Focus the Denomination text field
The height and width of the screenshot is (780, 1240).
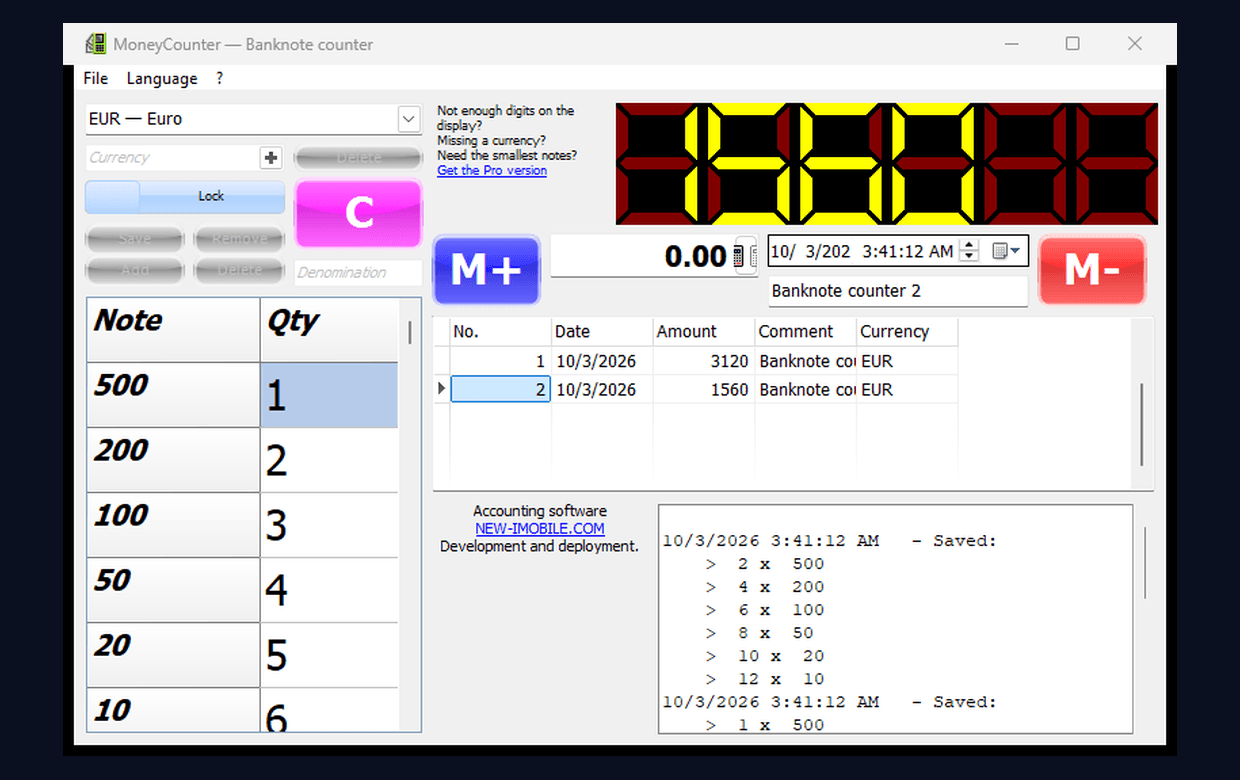359,272
